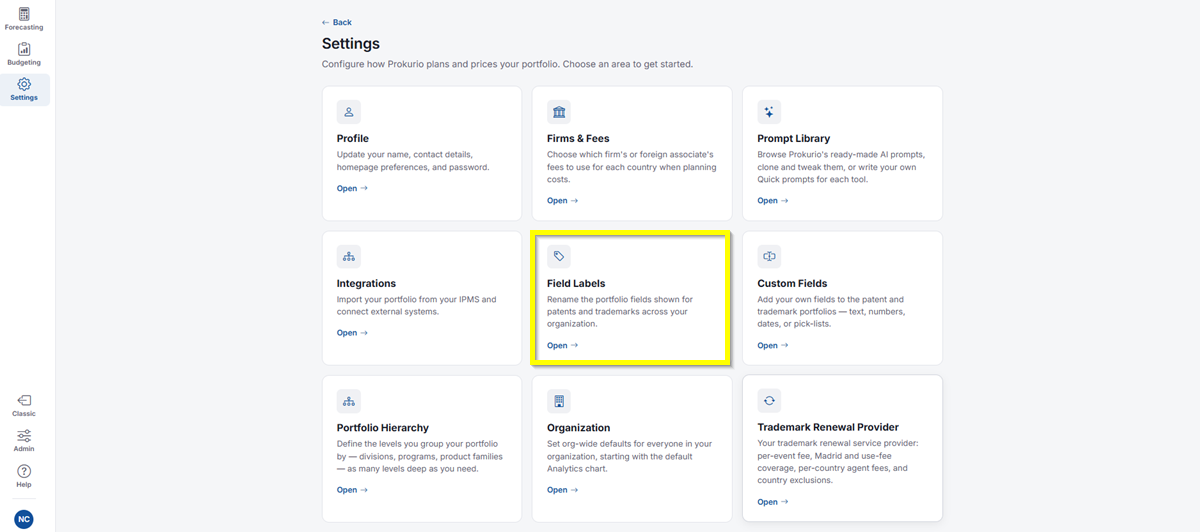Select the Integrations heading
The height and width of the screenshot is (532, 1200).
366,284
